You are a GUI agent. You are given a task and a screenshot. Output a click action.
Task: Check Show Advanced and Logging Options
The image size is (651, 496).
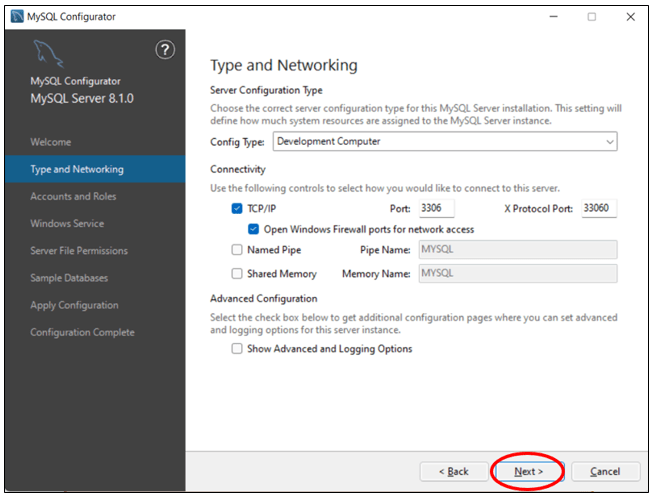click(237, 349)
